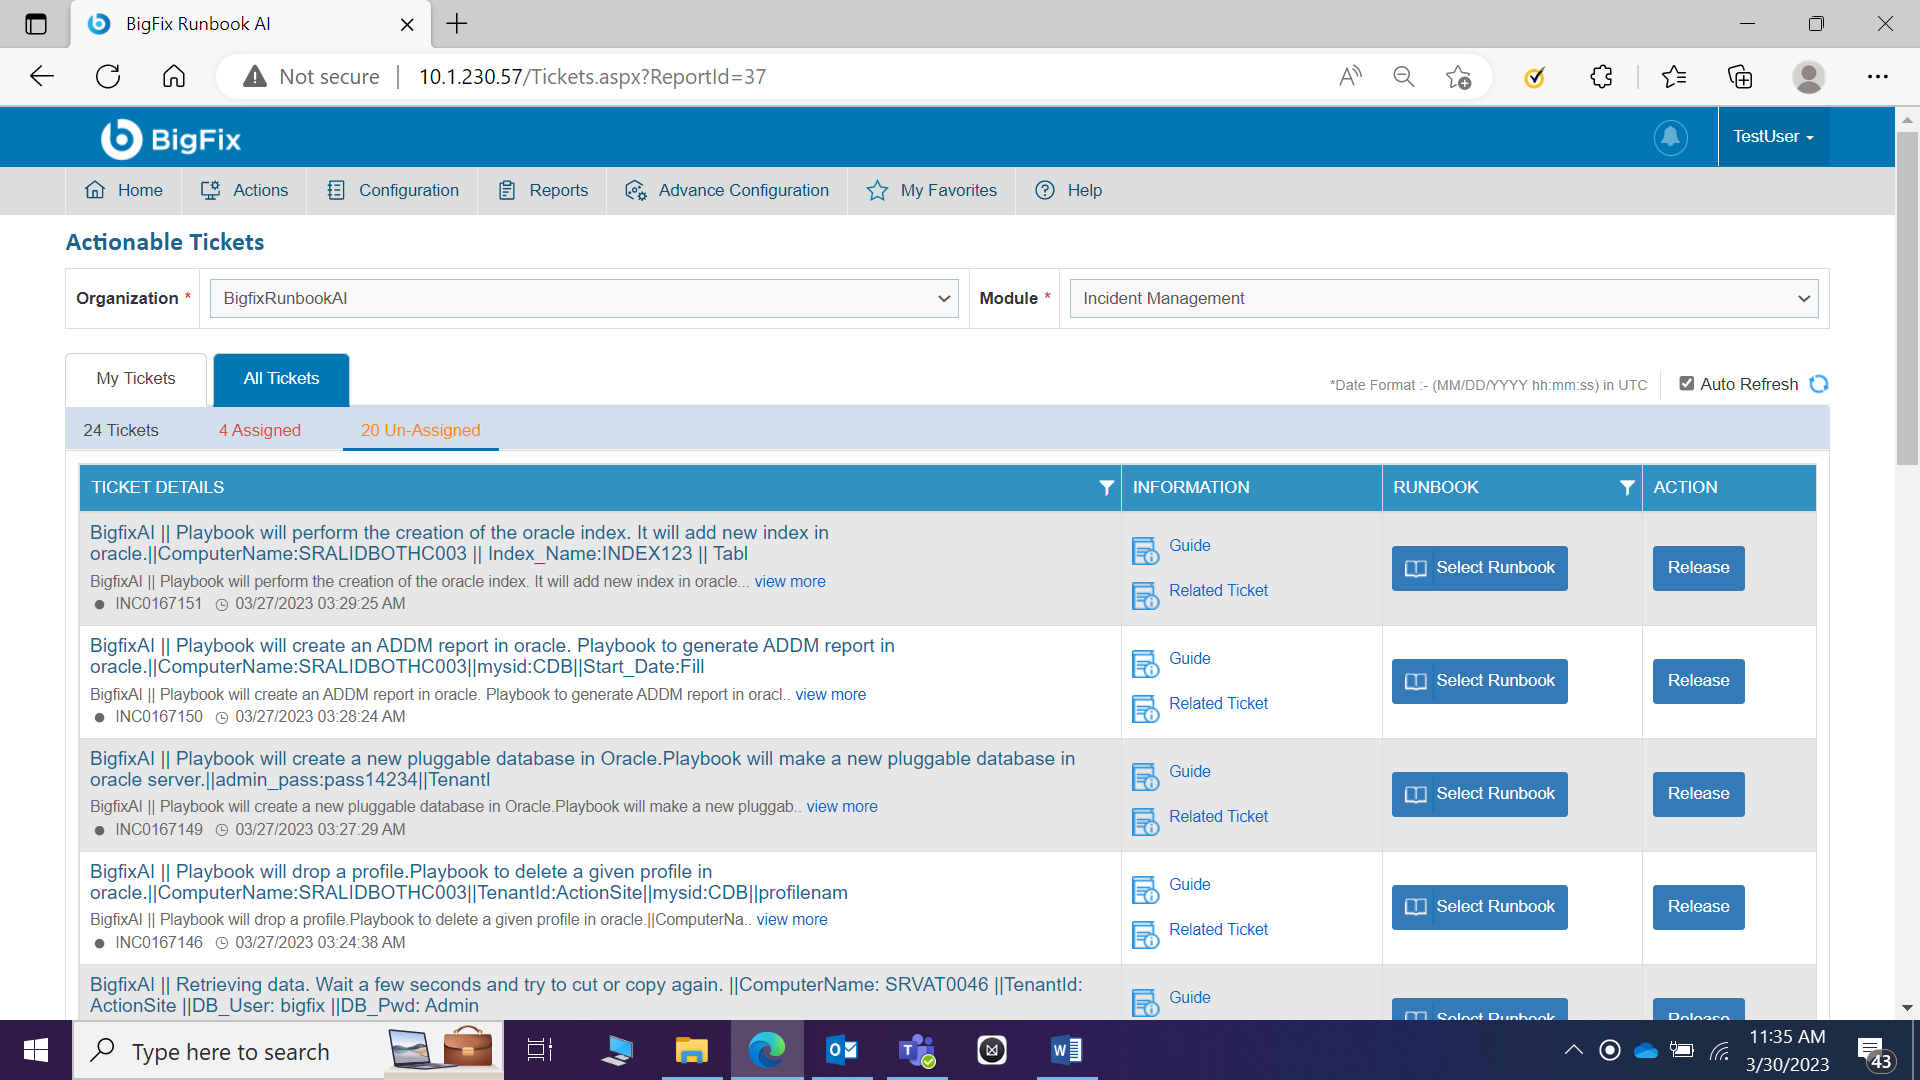Click Guide icon for INC0167151
The width and height of the screenshot is (1920, 1080).
point(1145,550)
